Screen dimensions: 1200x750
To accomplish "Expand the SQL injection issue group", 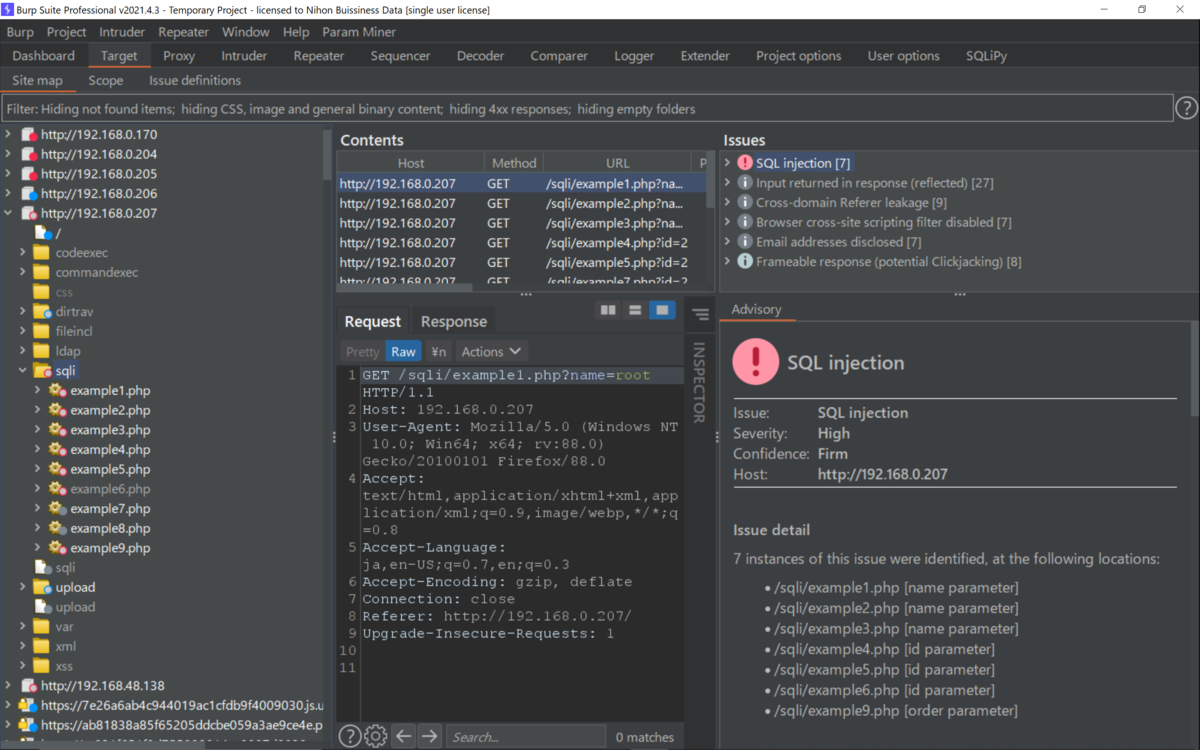I will pyautogui.click(x=728, y=163).
